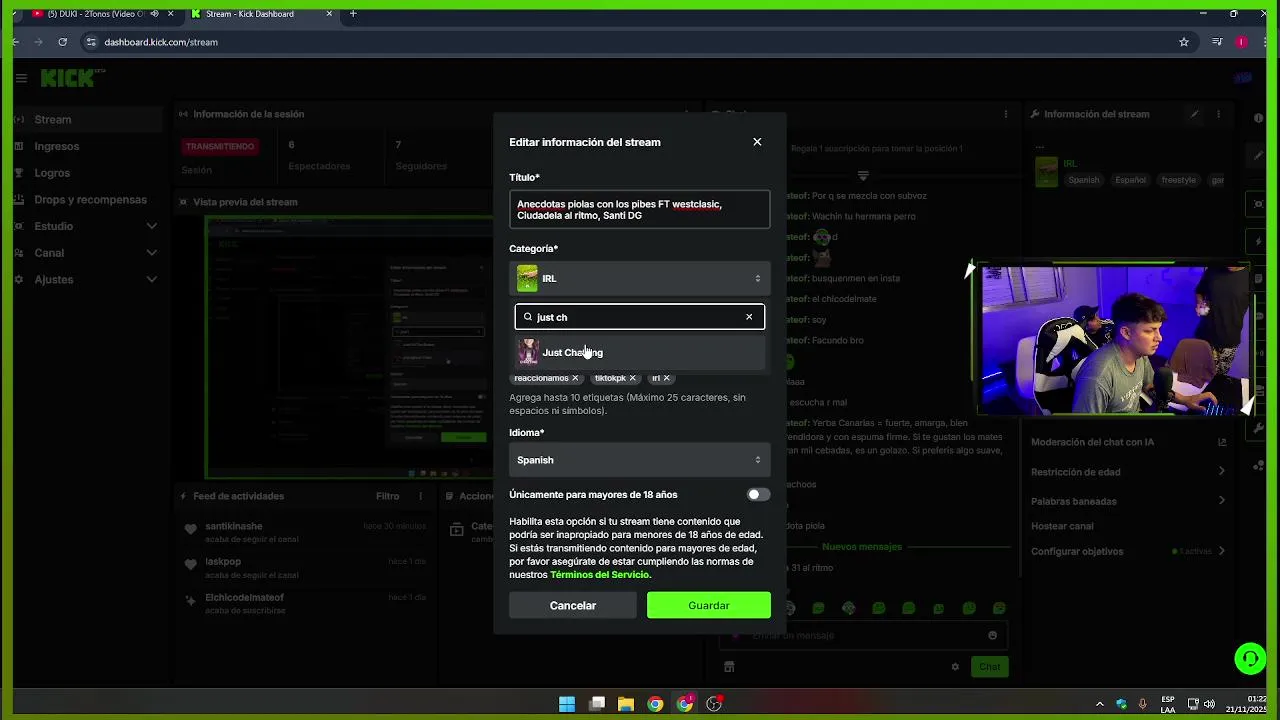Click the Spanish tag in stream info
This screenshot has width=1280, height=720.
[1083, 180]
